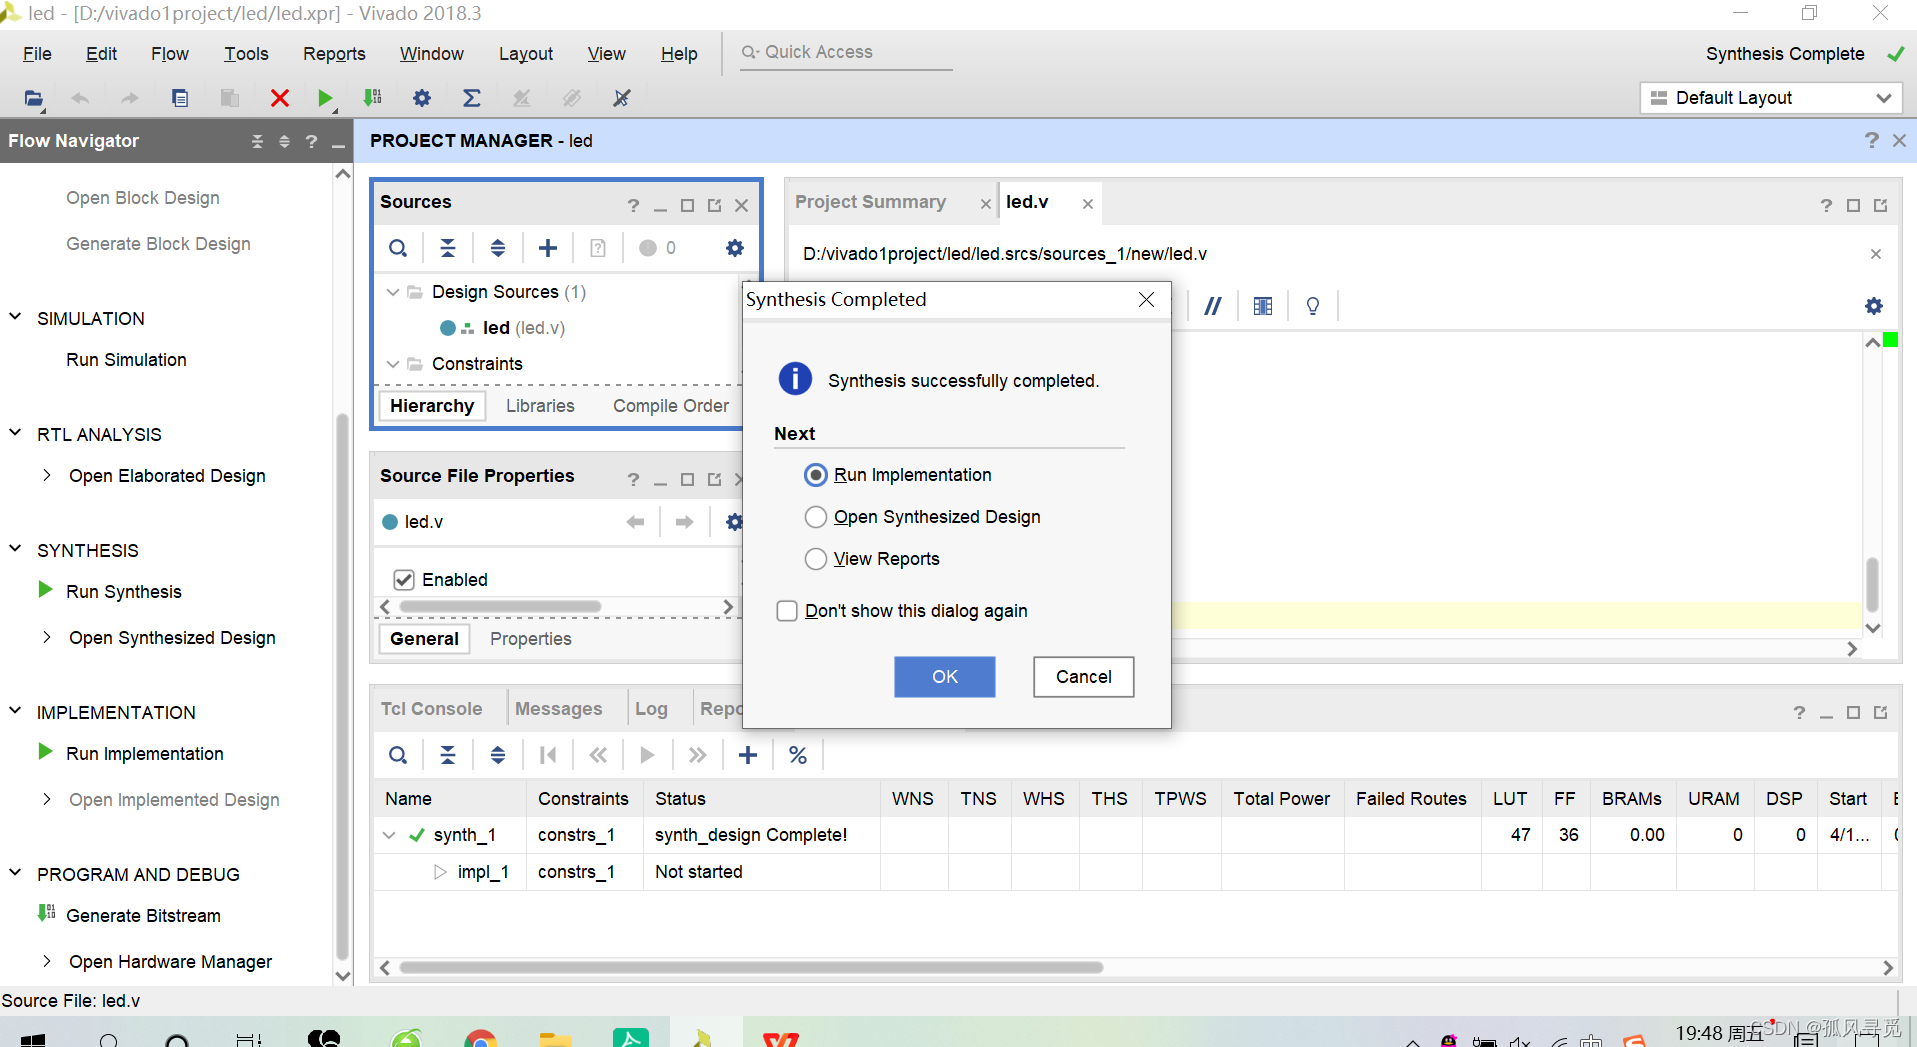Click the Sigma reports toolbar icon
1917x1047 pixels.
click(472, 98)
